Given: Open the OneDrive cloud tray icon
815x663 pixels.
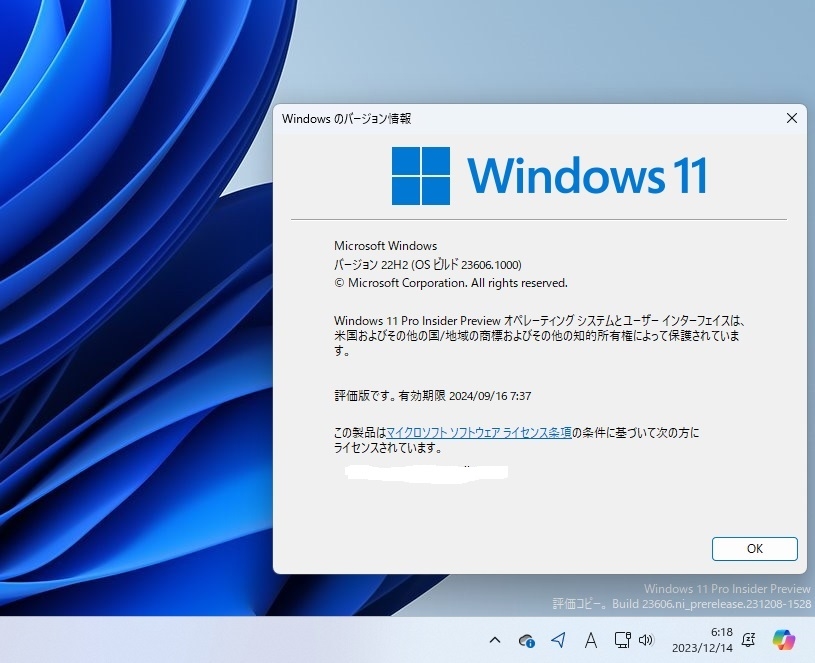Looking at the screenshot, I should [x=526, y=640].
